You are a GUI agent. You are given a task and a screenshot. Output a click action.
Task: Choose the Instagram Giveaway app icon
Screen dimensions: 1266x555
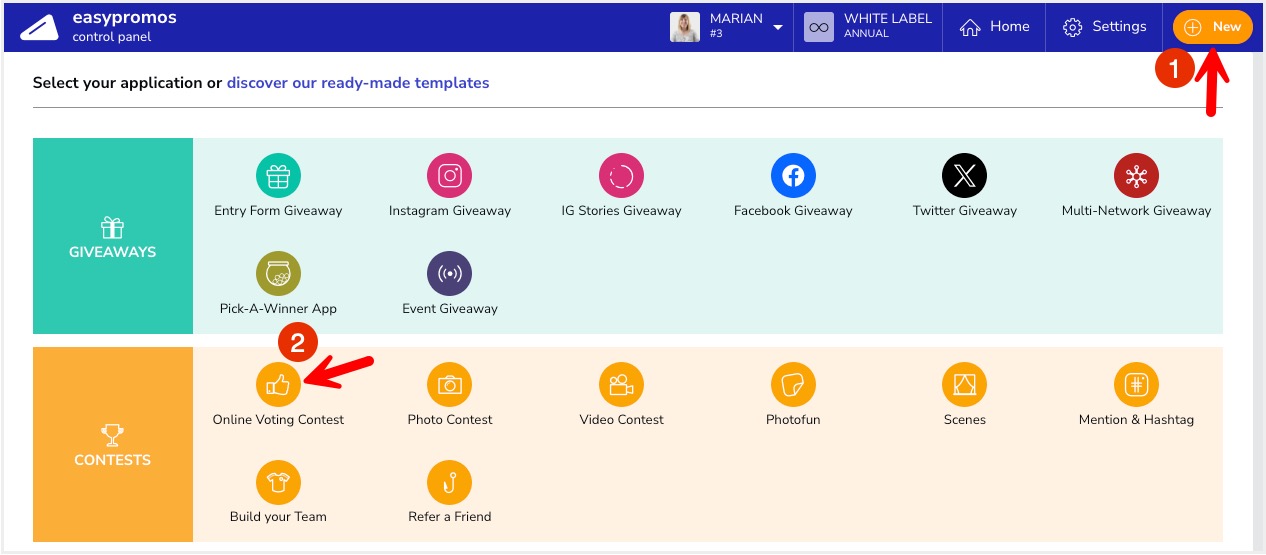tap(449, 177)
